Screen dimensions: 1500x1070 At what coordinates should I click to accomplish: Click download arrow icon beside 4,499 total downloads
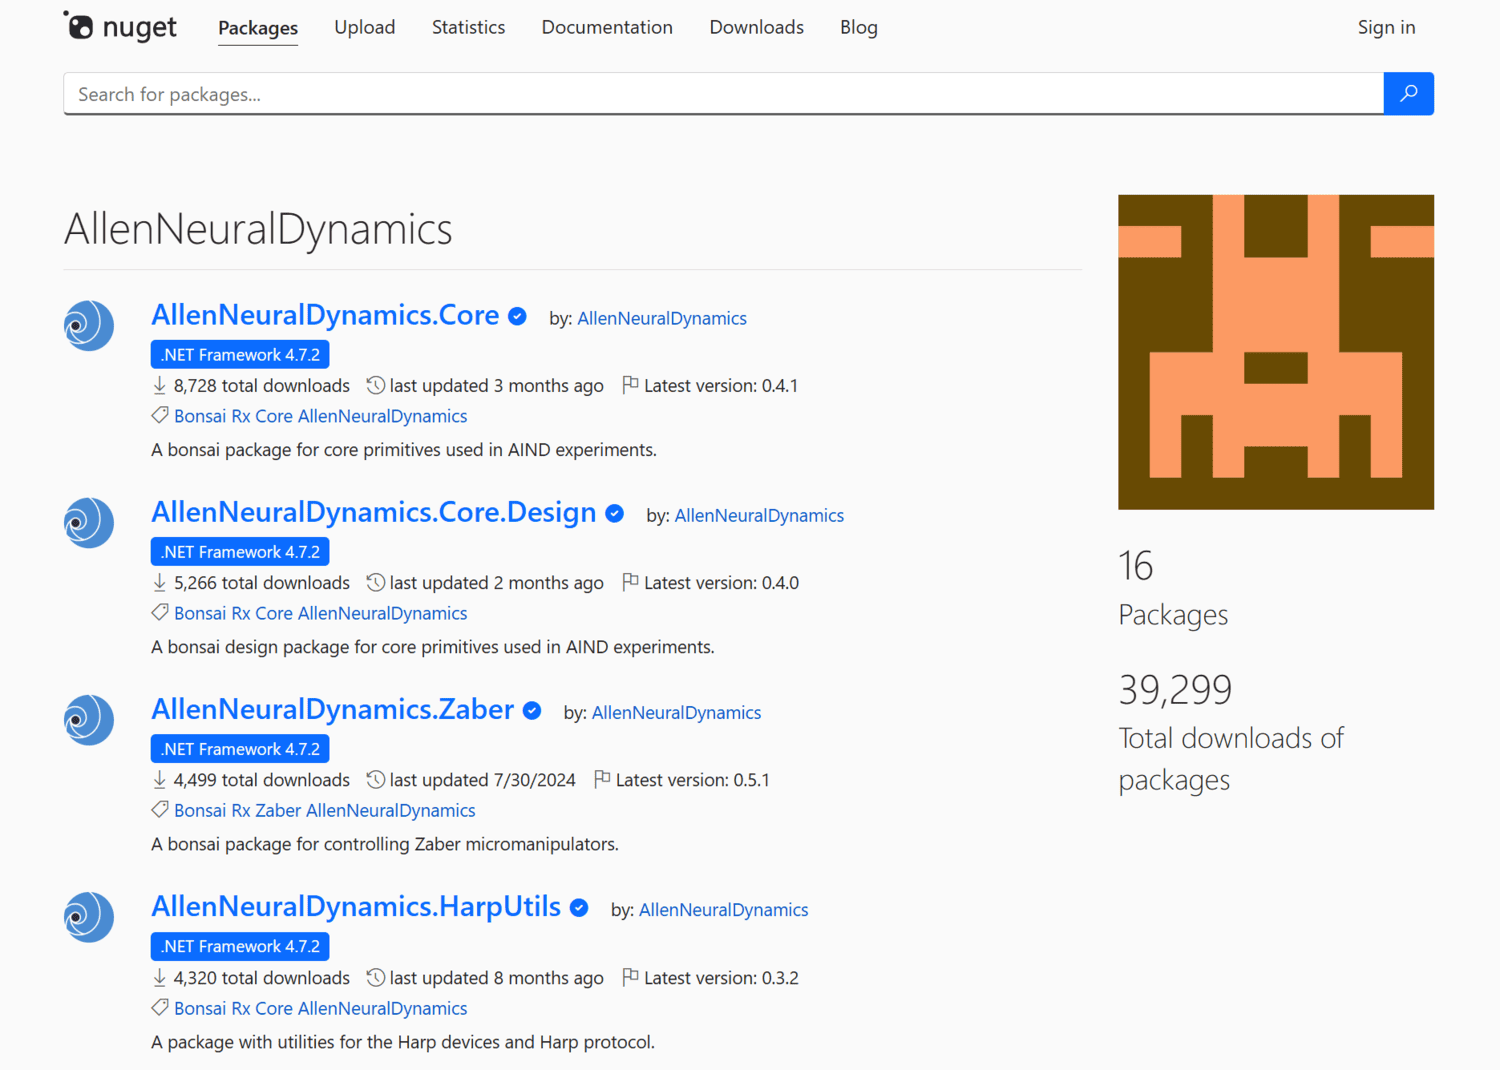point(159,779)
